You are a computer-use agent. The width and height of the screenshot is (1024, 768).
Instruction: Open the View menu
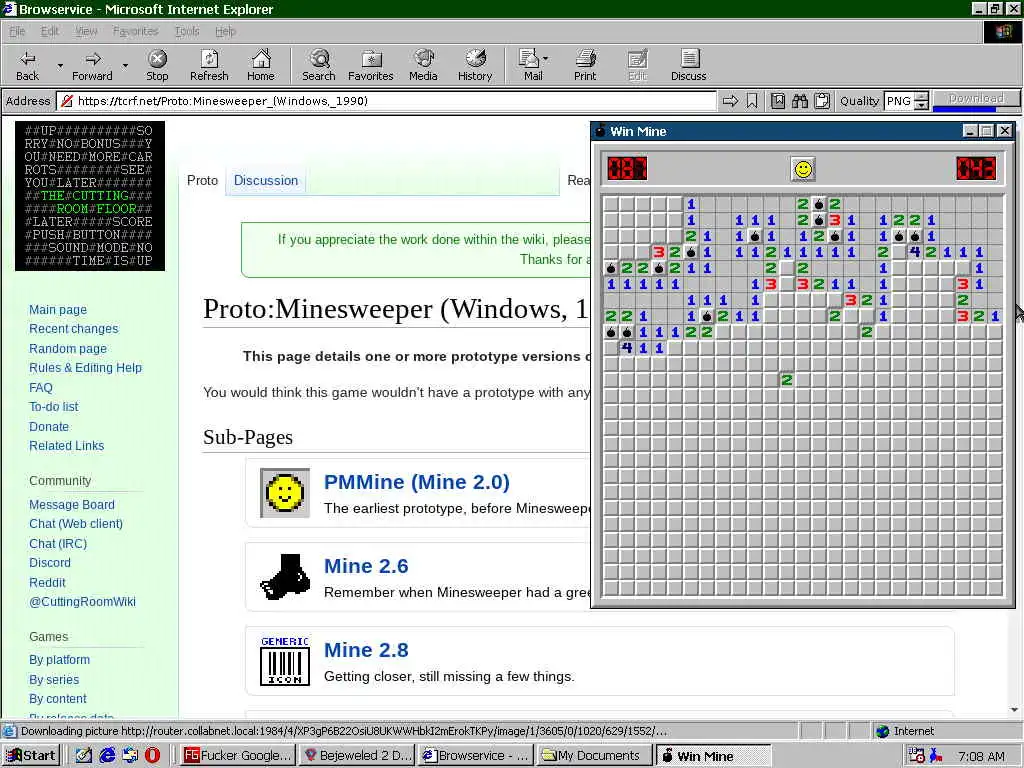coord(86,31)
